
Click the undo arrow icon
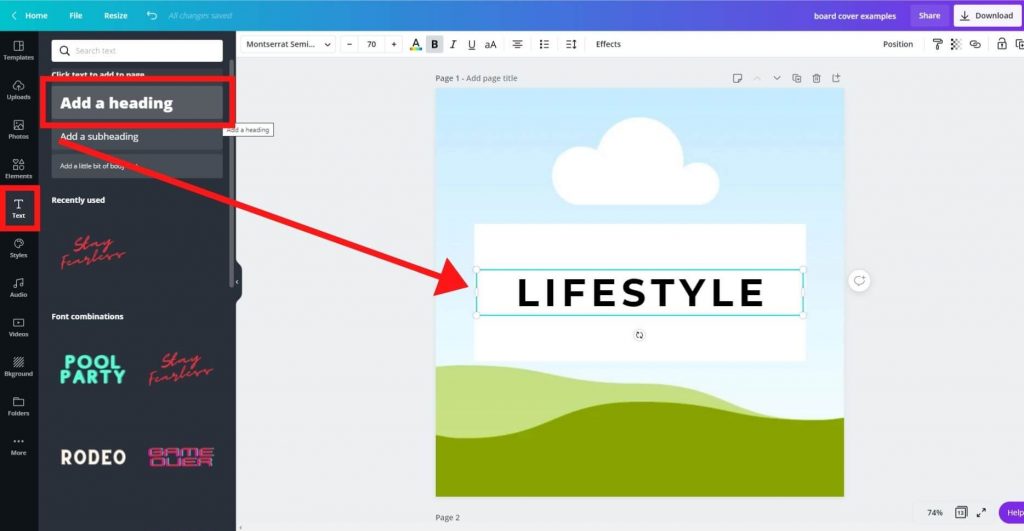pos(151,16)
